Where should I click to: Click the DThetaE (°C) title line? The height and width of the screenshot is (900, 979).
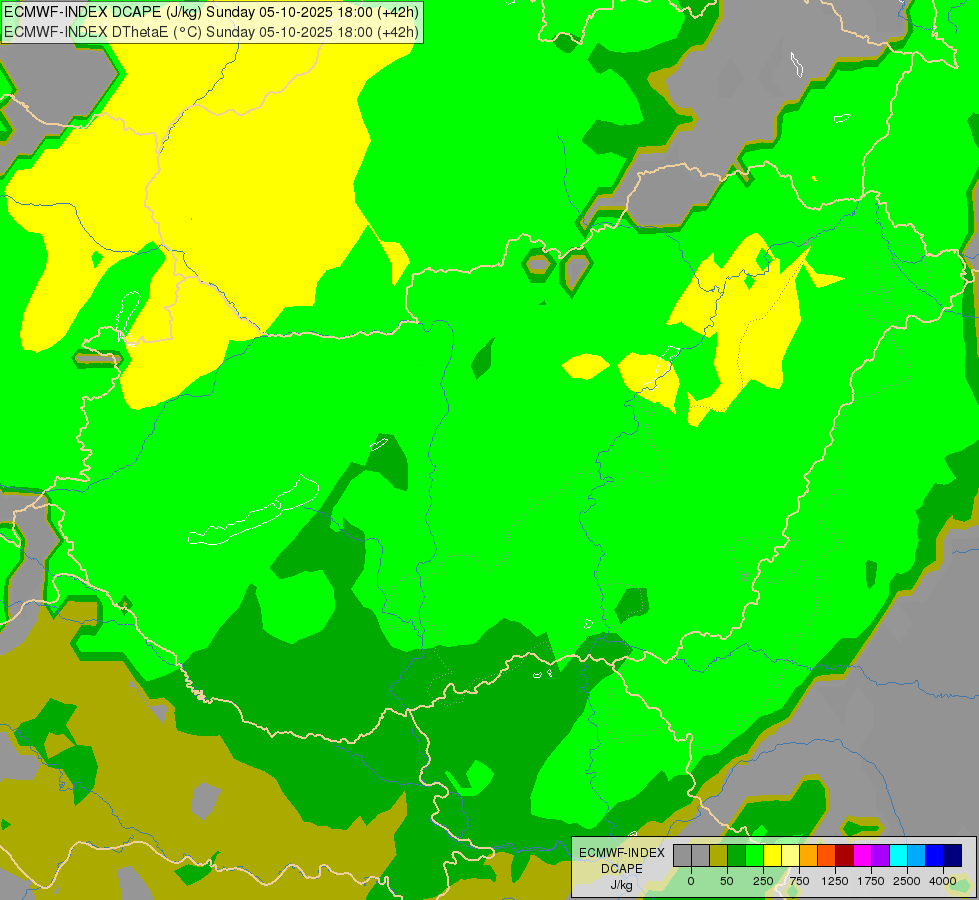[x=211, y=31]
